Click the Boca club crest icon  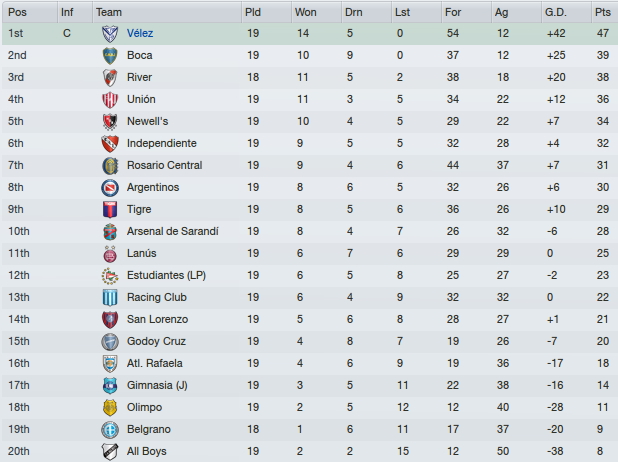pyautogui.click(x=110, y=56)
